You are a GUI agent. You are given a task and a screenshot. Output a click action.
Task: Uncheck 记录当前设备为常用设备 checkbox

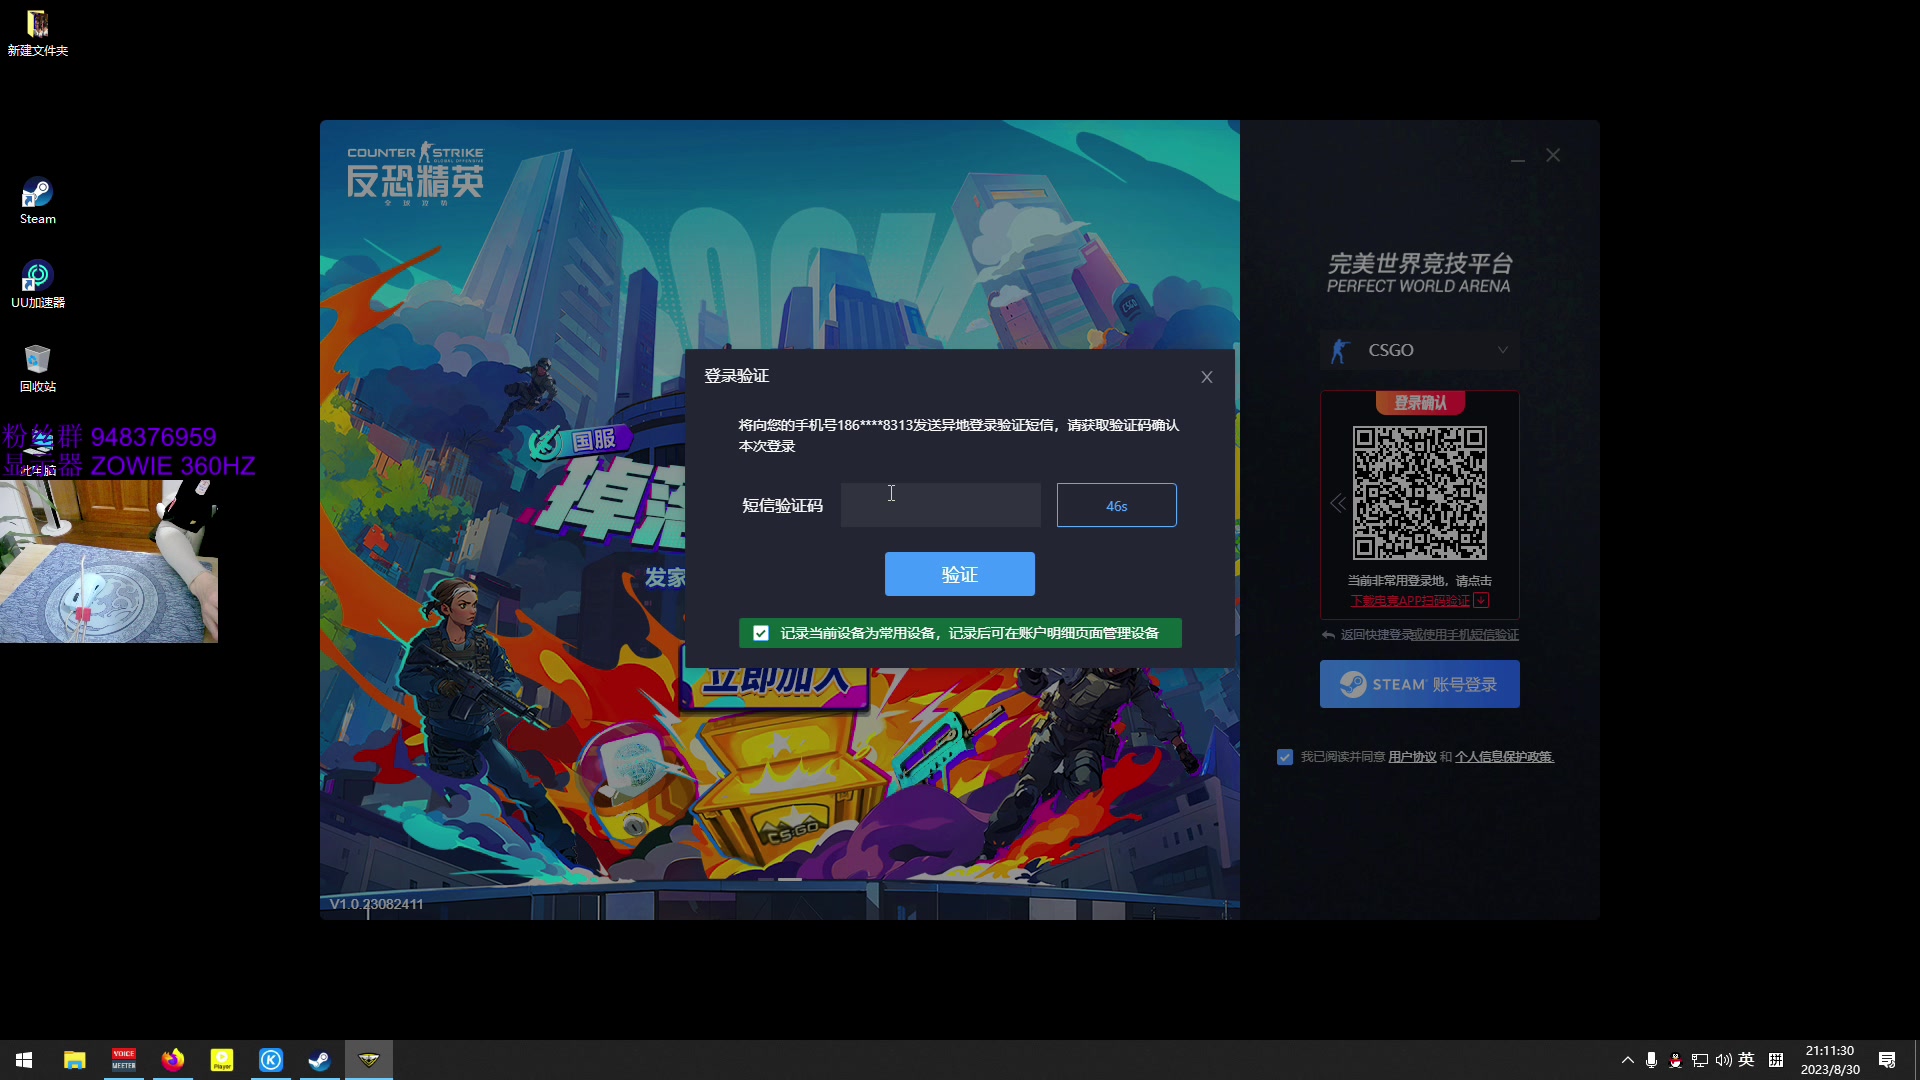click(761, 633)
